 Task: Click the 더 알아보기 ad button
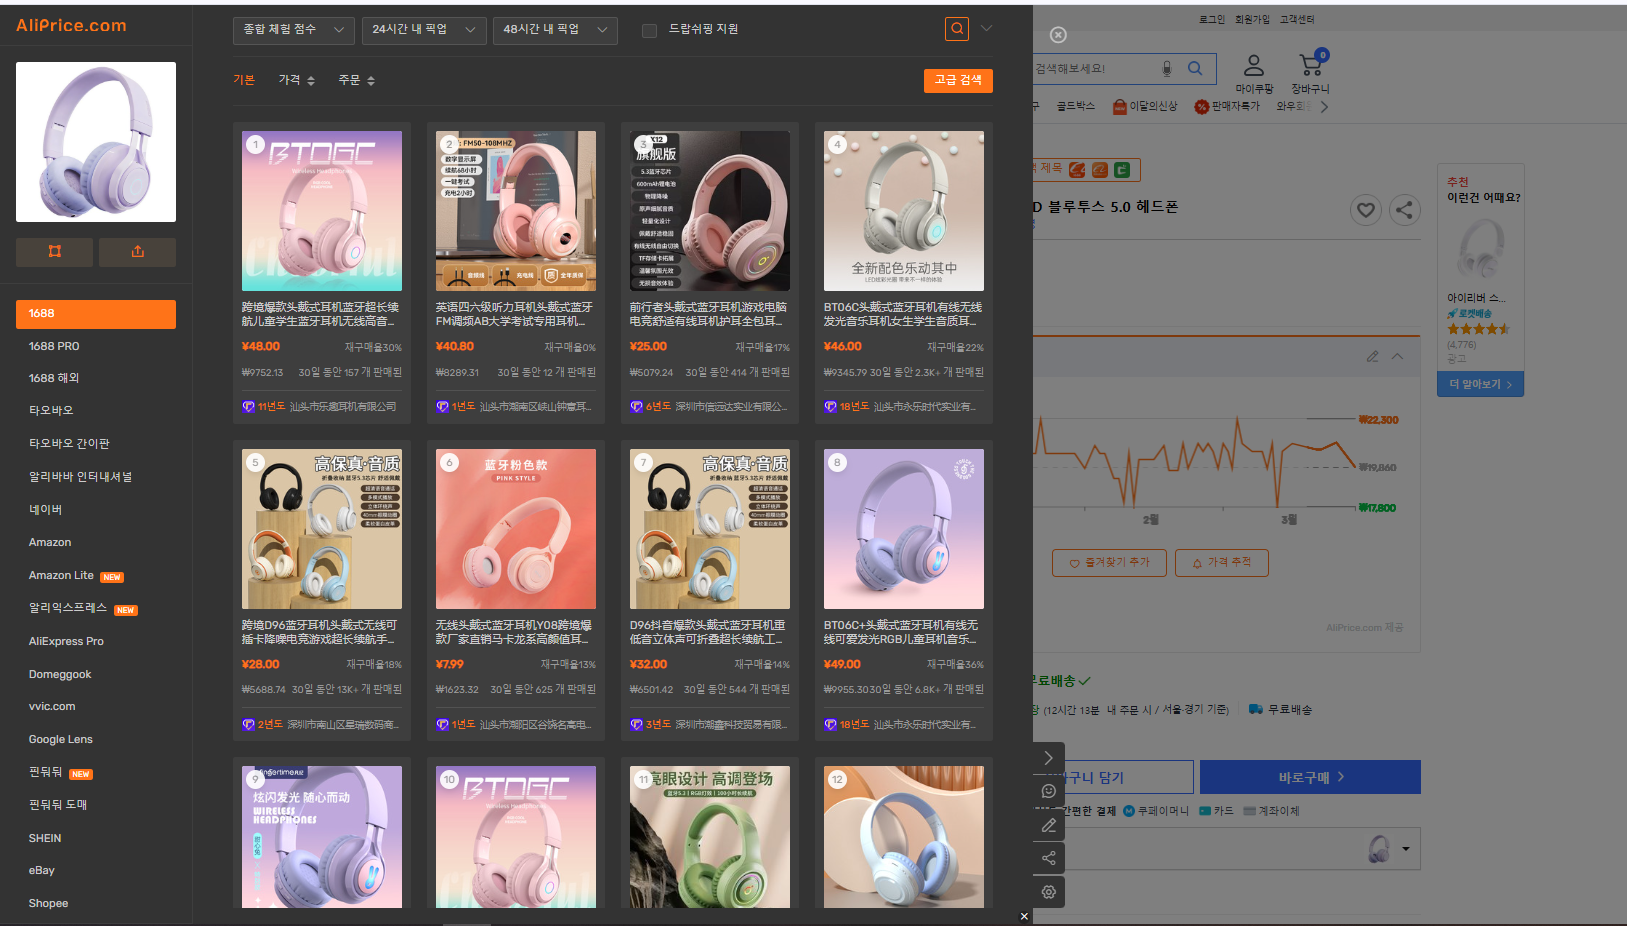tap(1480, 384)
